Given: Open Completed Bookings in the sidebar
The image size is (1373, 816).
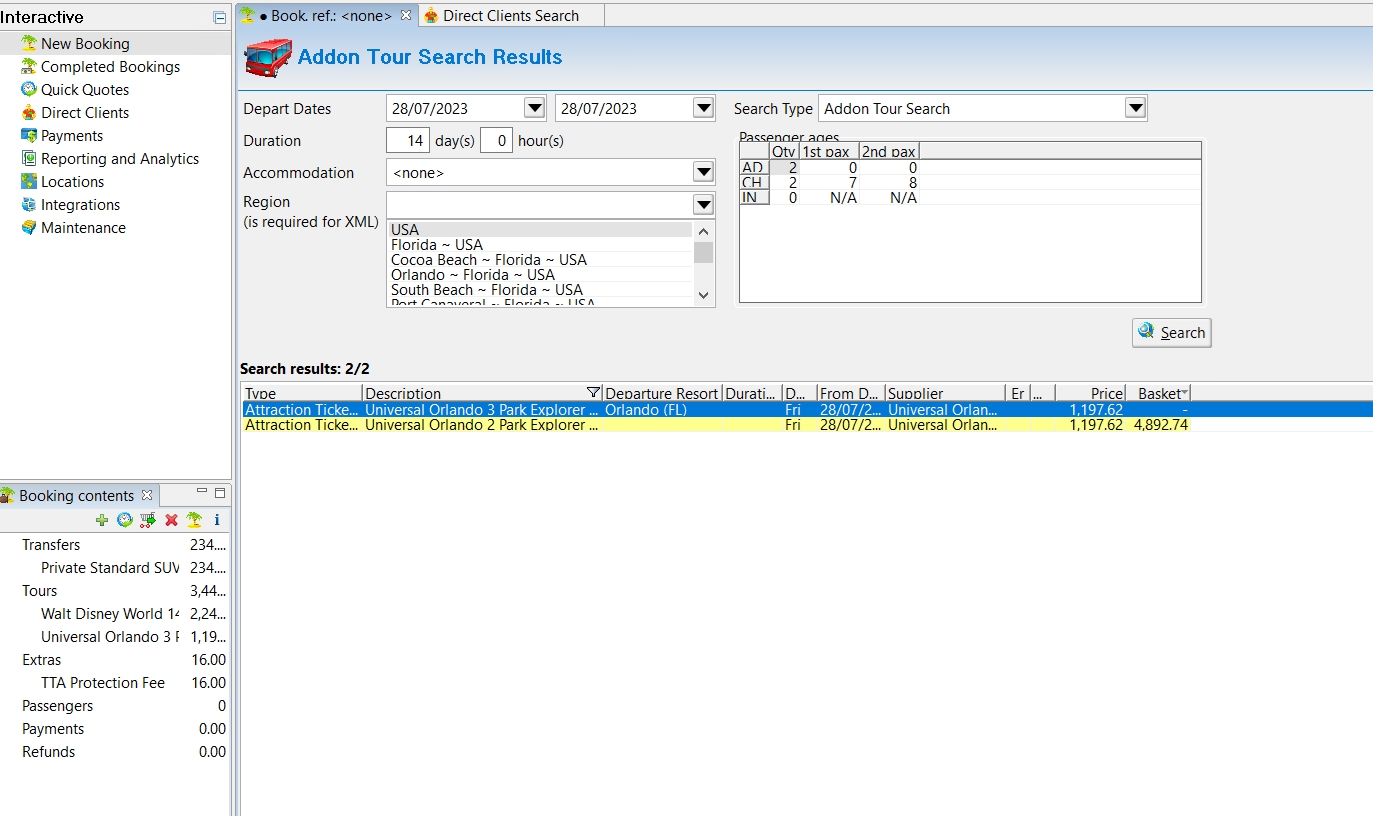Looking at the screenshot, I should pos(110,66).
